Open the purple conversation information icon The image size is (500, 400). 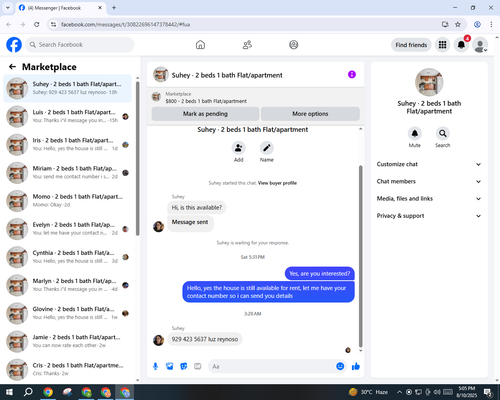point(352,75)
